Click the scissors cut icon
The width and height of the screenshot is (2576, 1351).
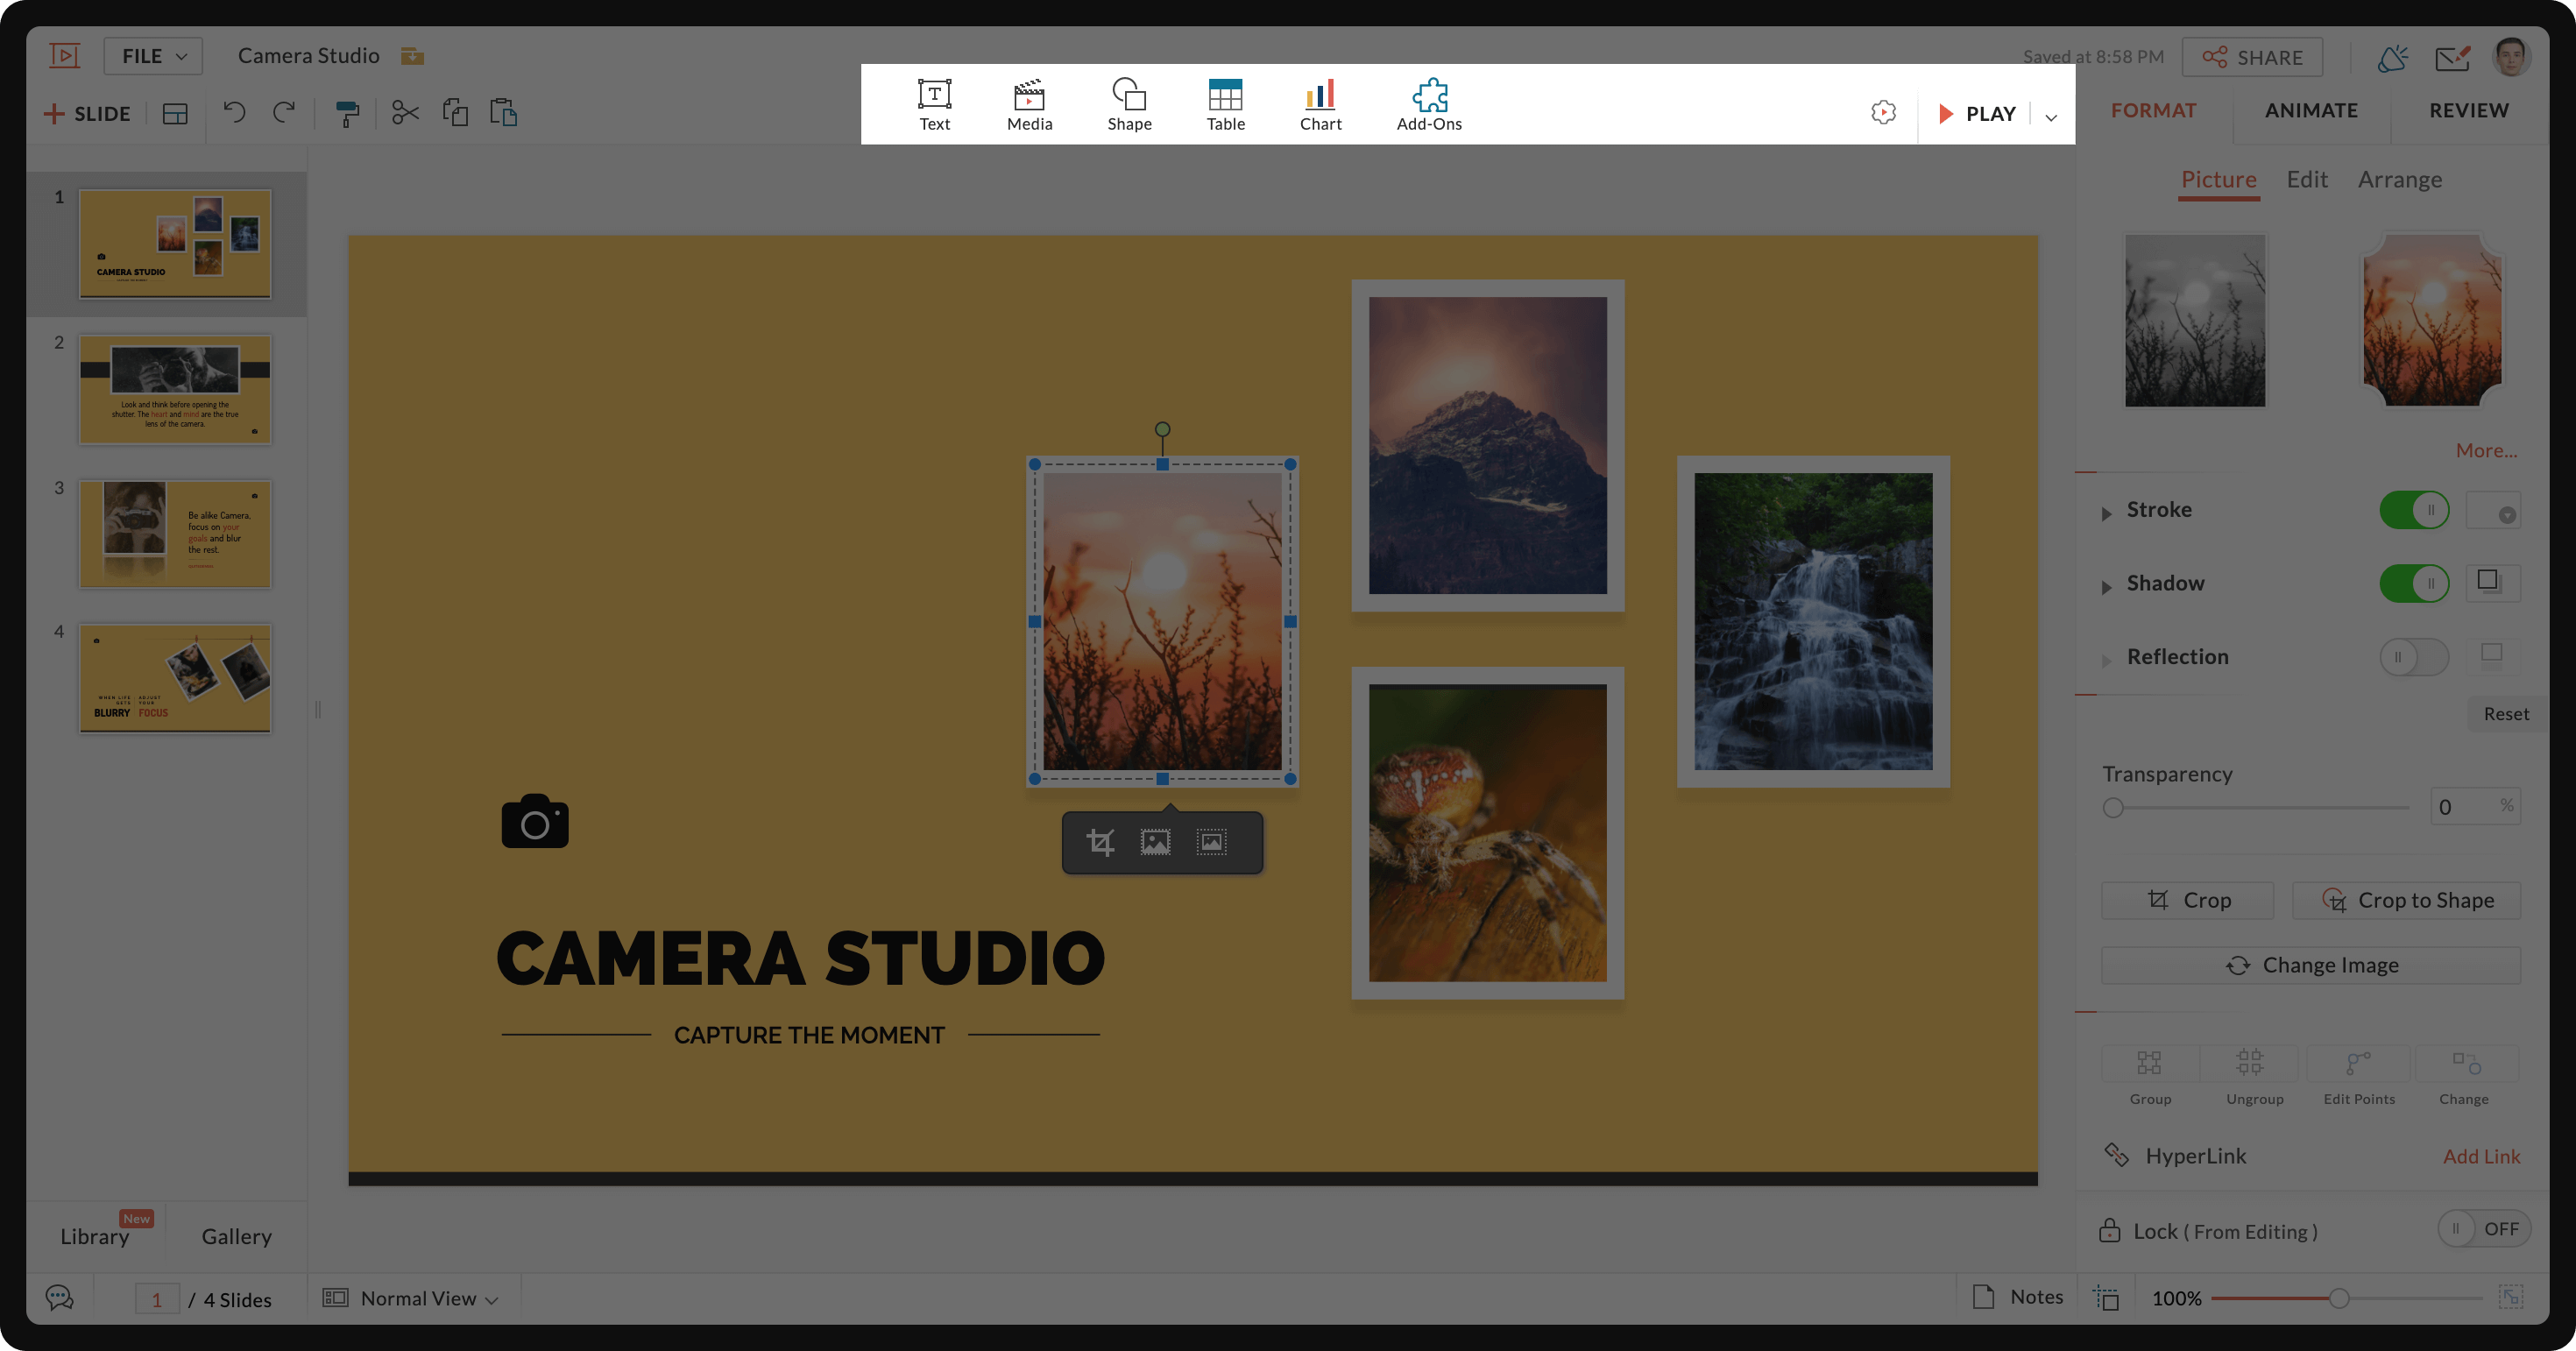405,113
